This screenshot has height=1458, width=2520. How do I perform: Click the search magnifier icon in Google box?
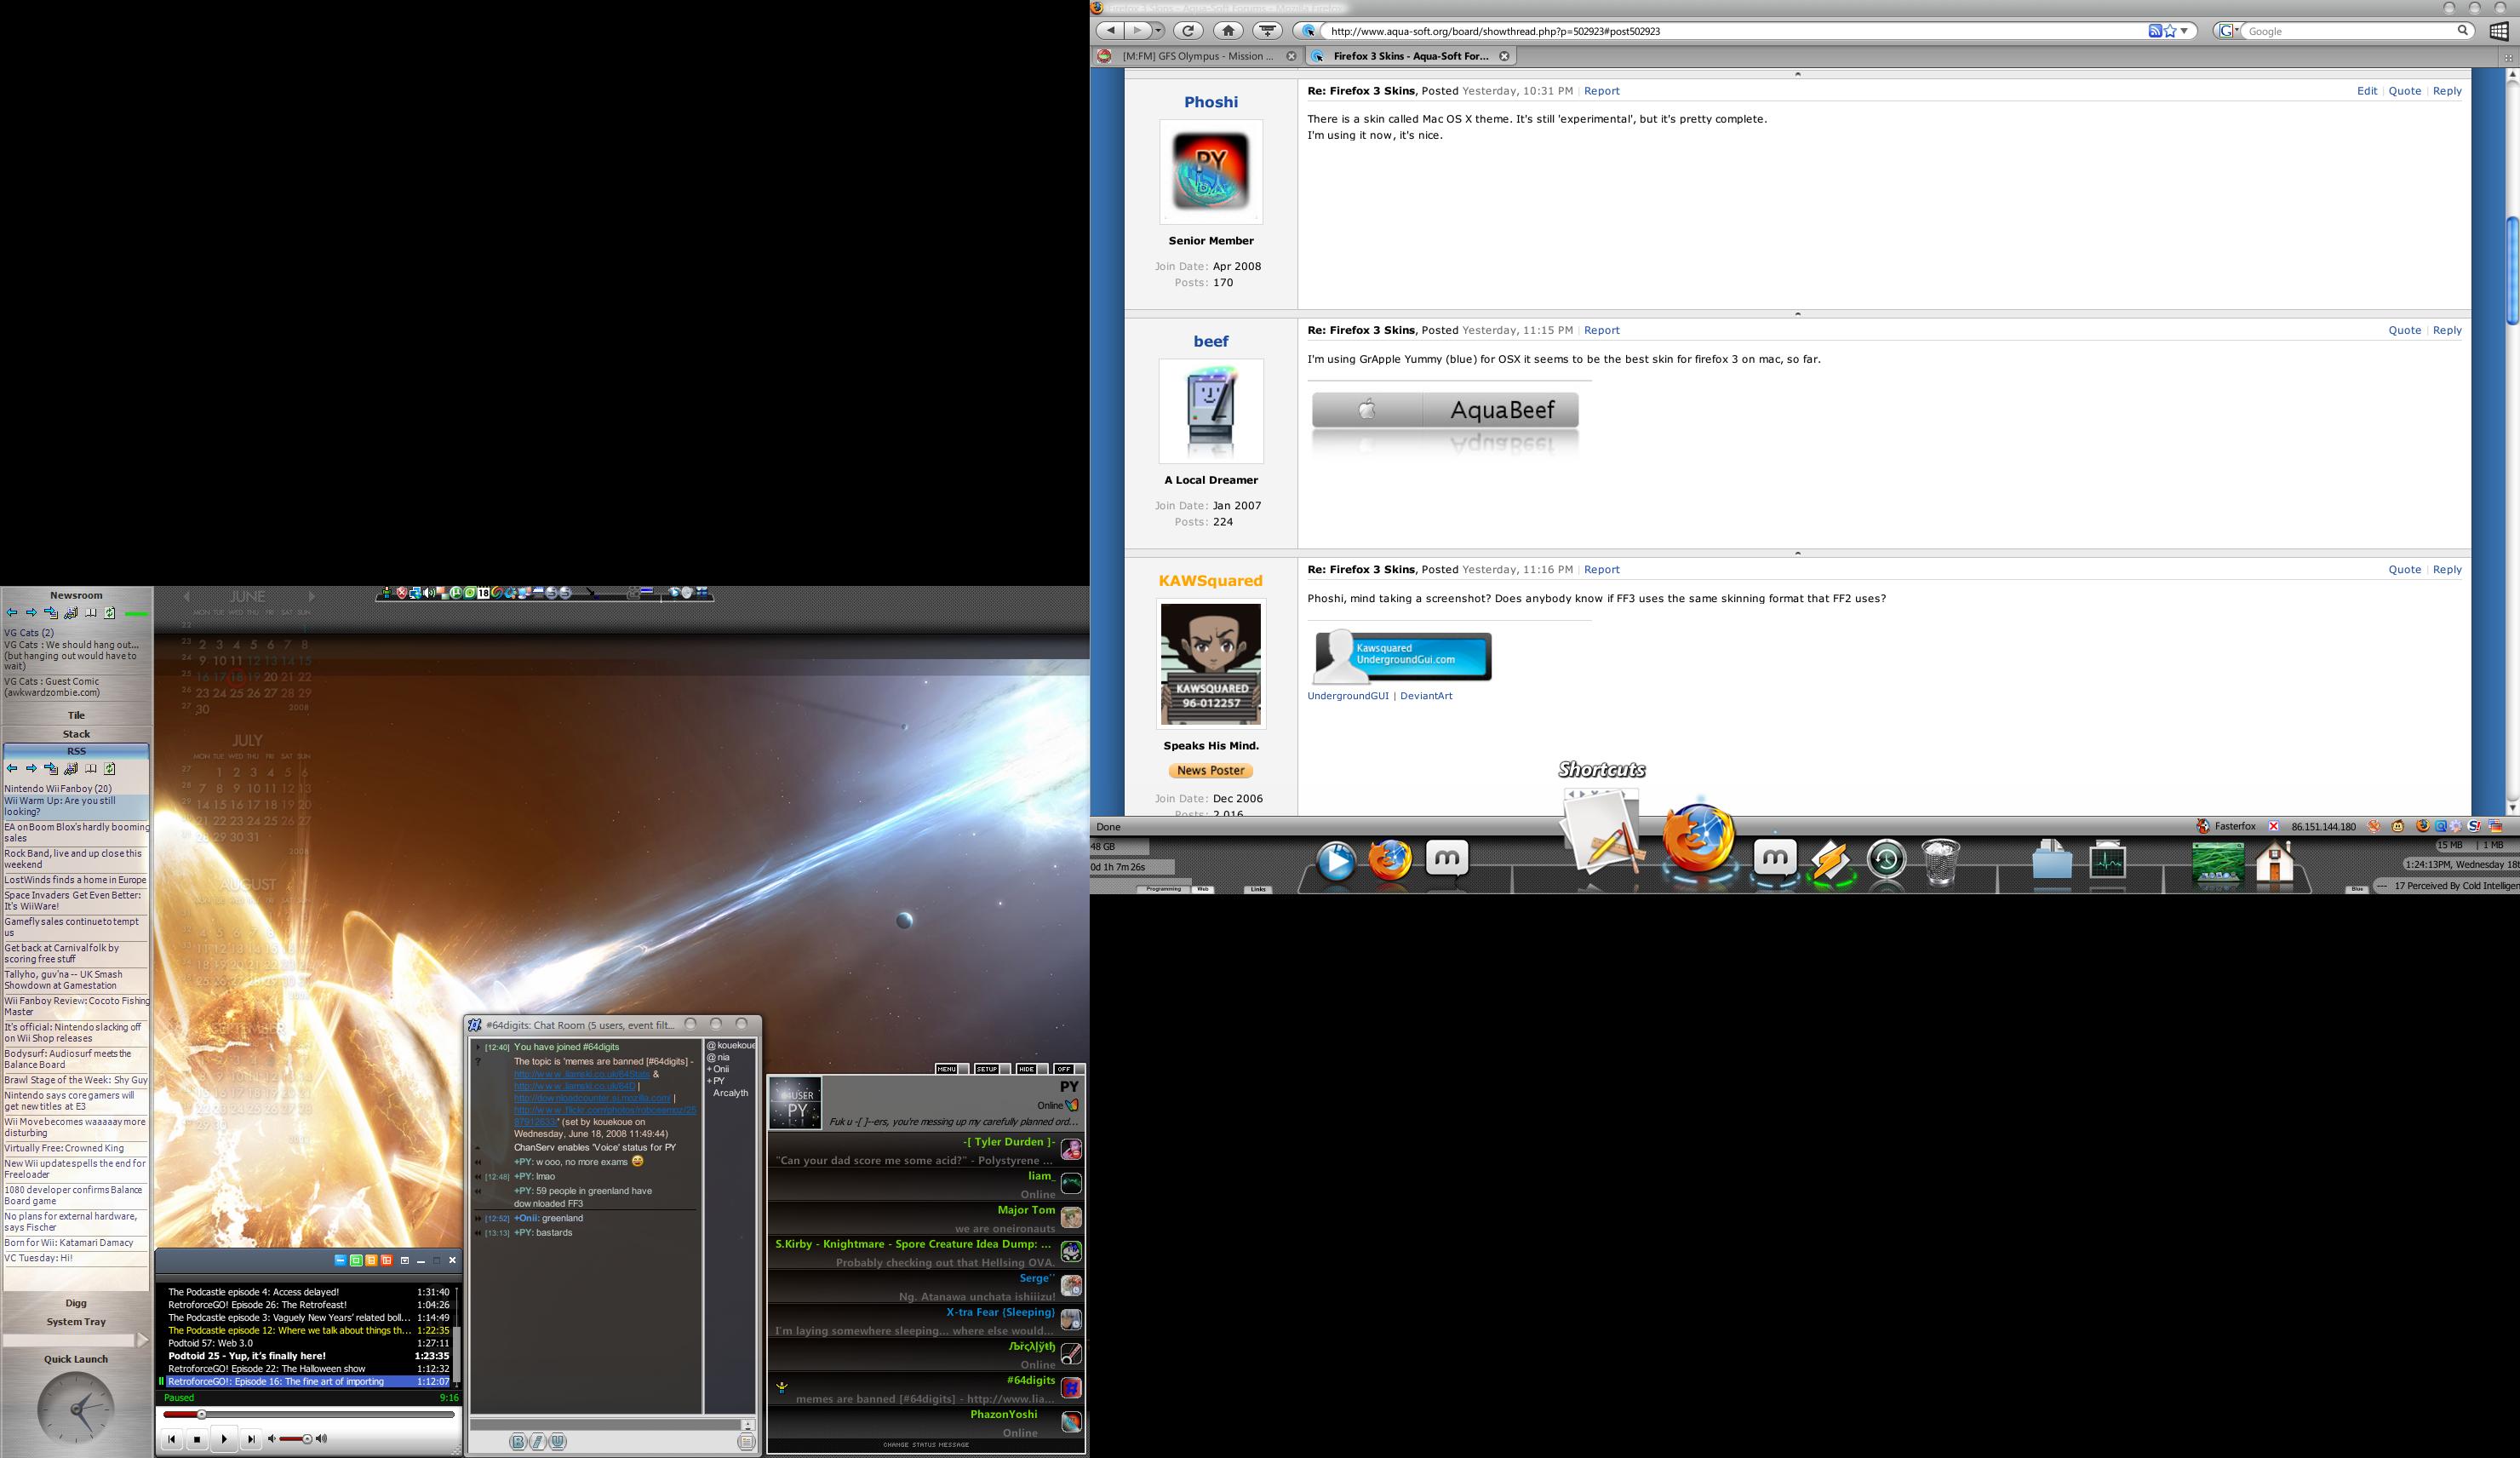[x=2463, y=31]
